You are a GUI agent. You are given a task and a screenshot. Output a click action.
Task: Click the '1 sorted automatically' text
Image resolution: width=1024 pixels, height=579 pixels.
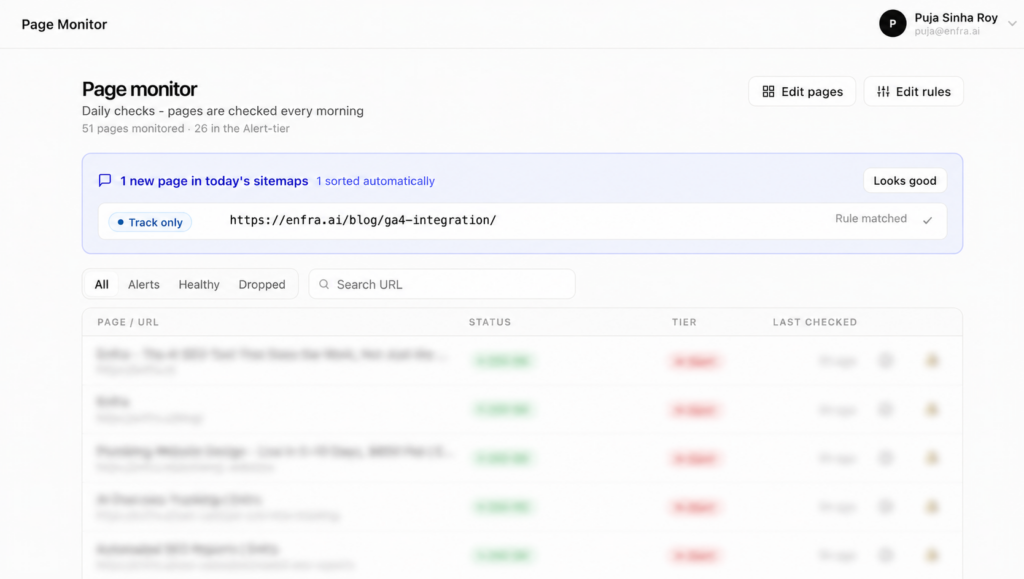pos(376,181)
